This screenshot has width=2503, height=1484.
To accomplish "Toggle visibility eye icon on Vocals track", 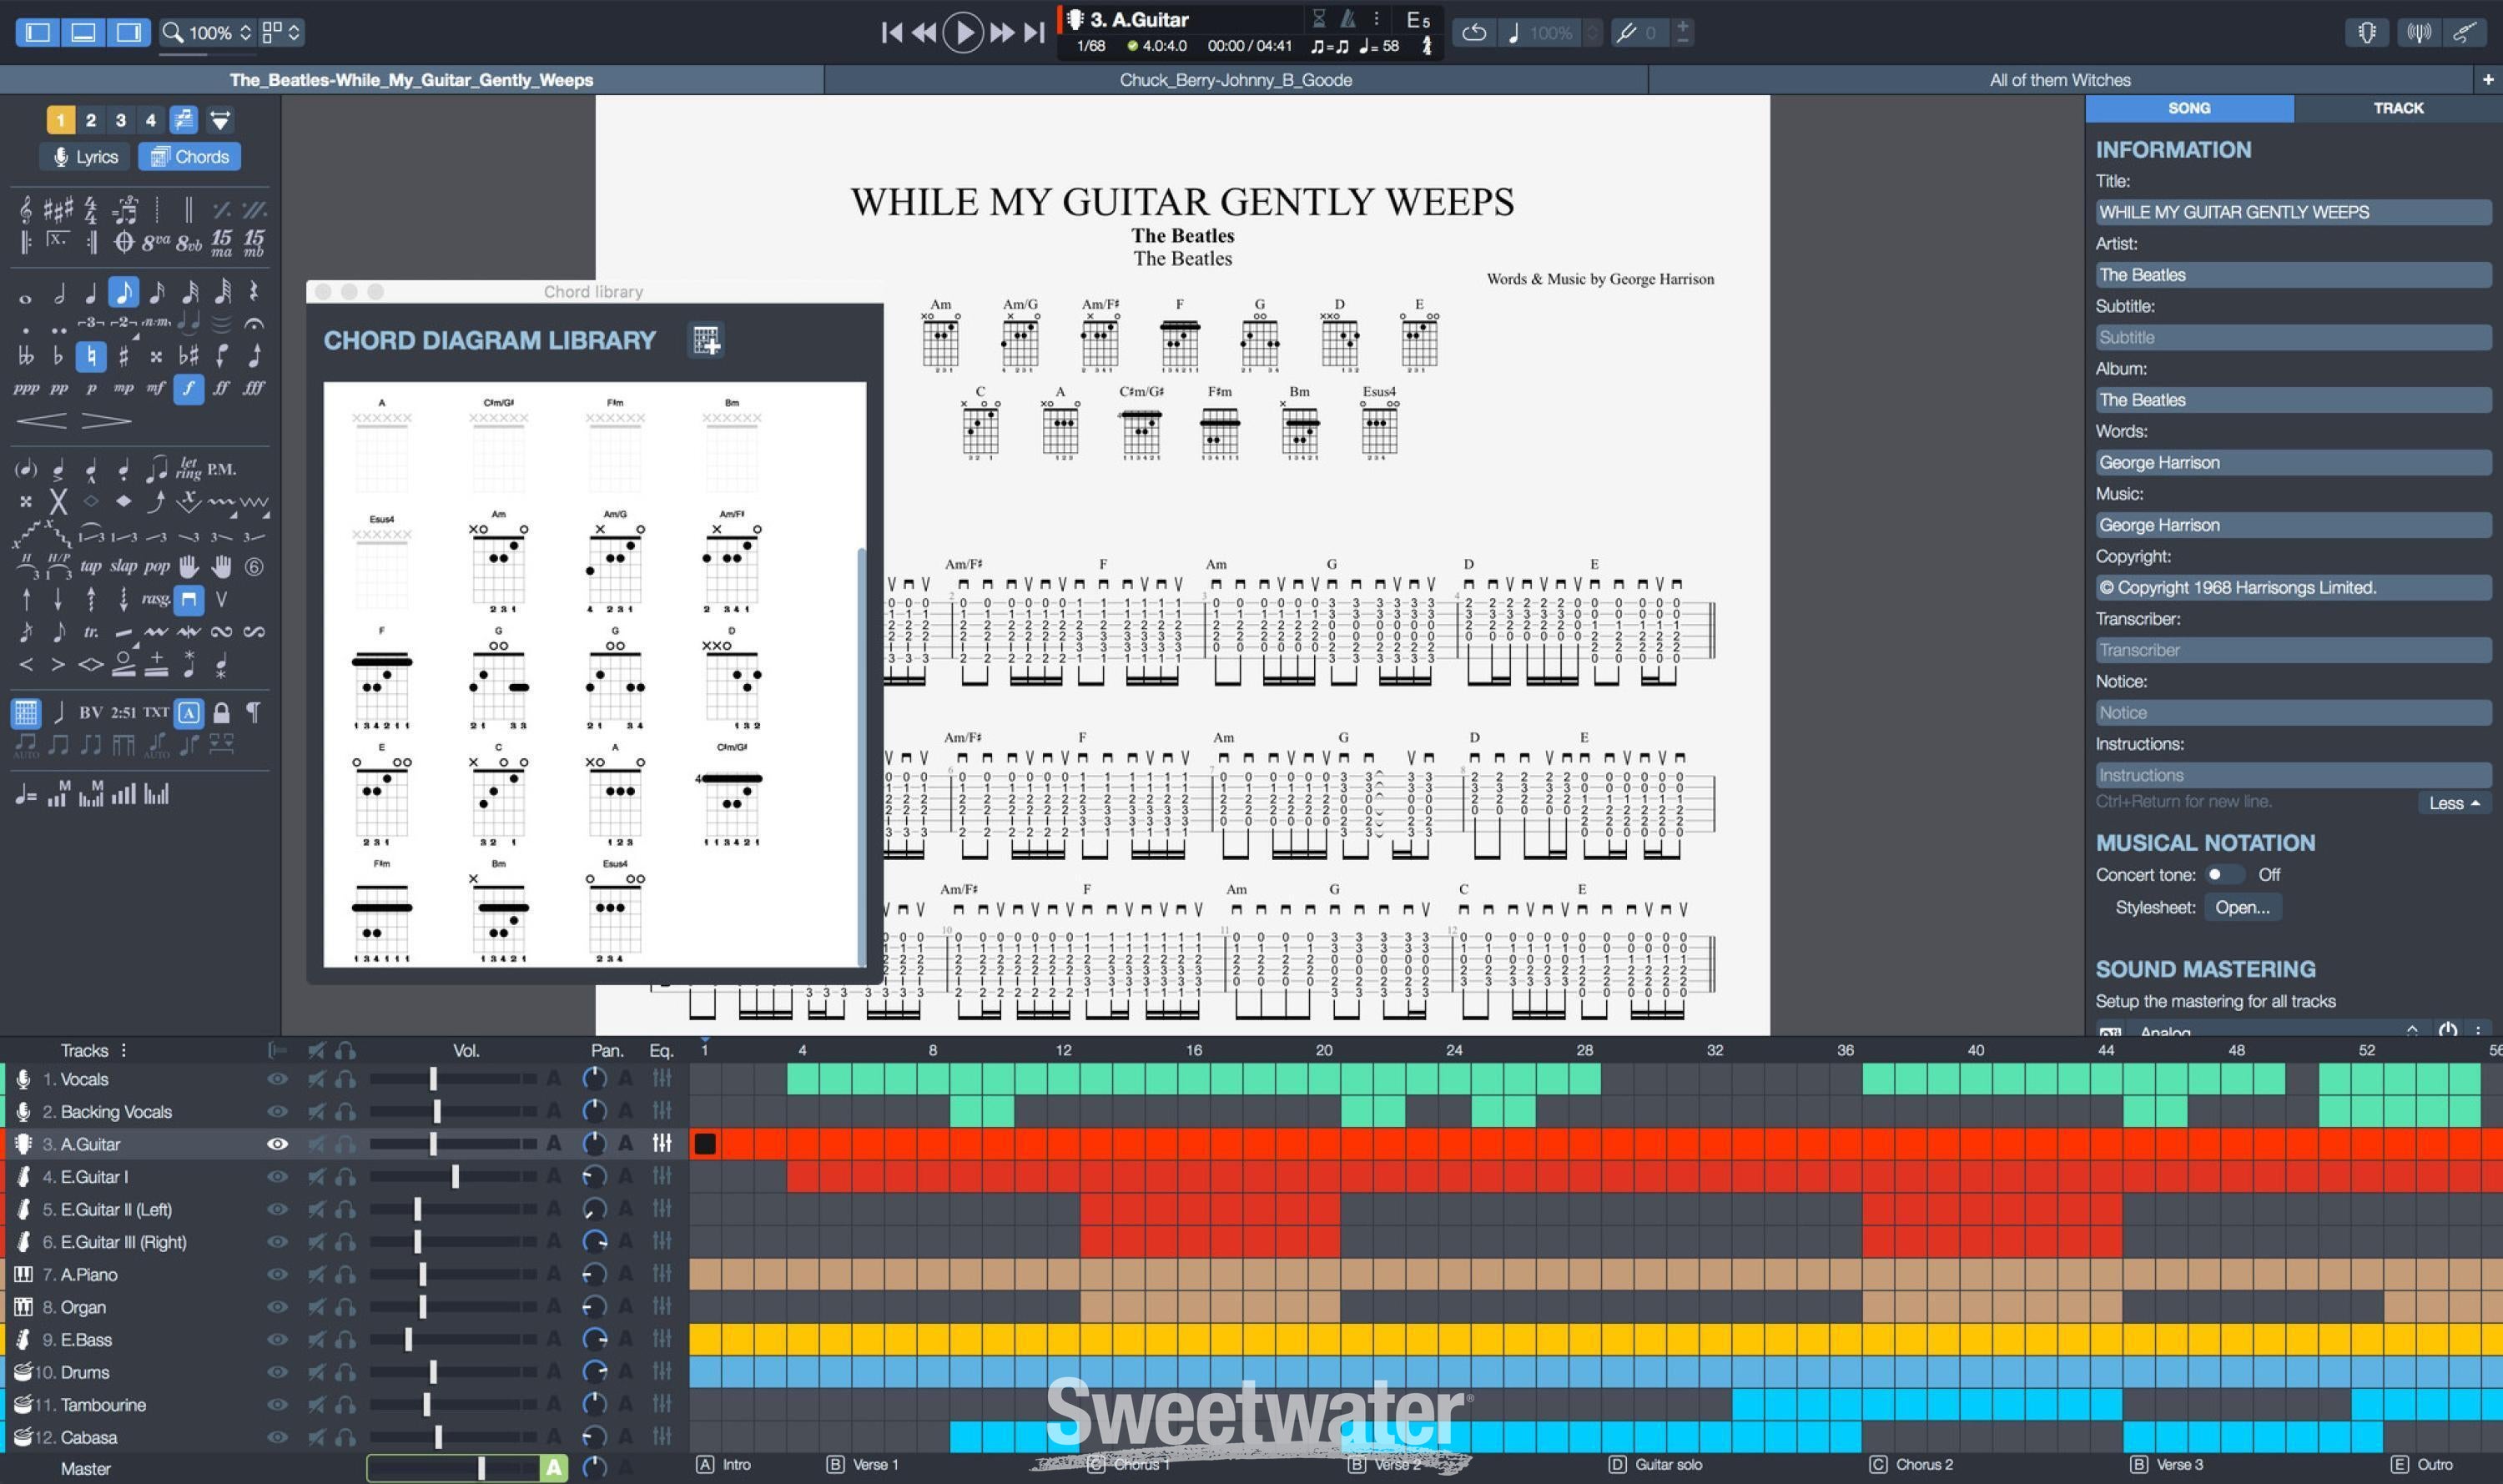I will pyautogui.click(x=275, y=1078).
